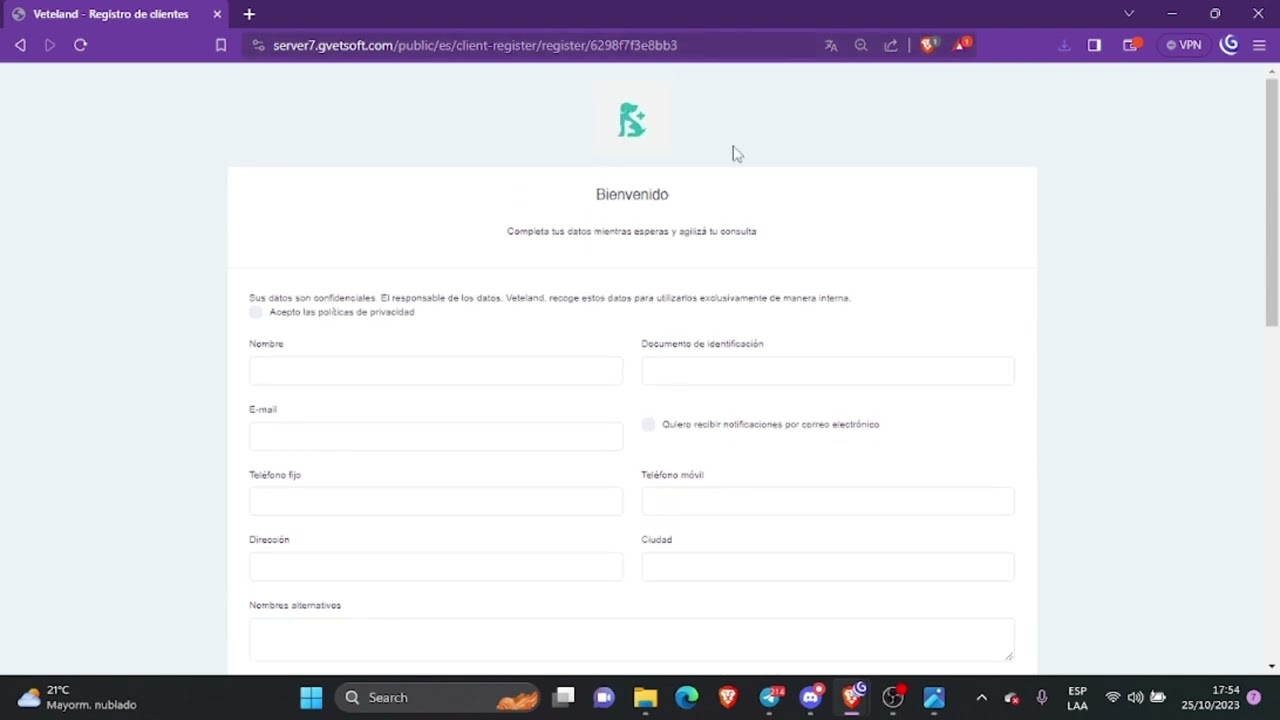Open the browser hamburger menu
1280x720 pixels.
[1259, 45]
